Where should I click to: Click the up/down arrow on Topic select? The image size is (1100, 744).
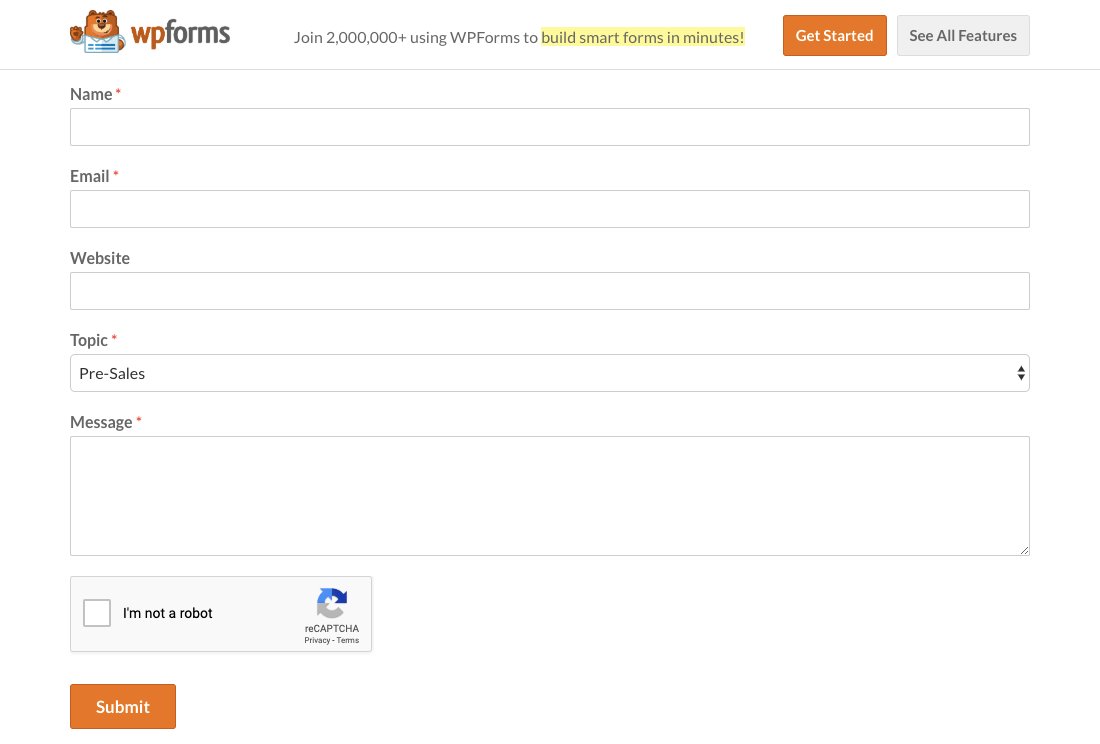tap(1020, 372)
